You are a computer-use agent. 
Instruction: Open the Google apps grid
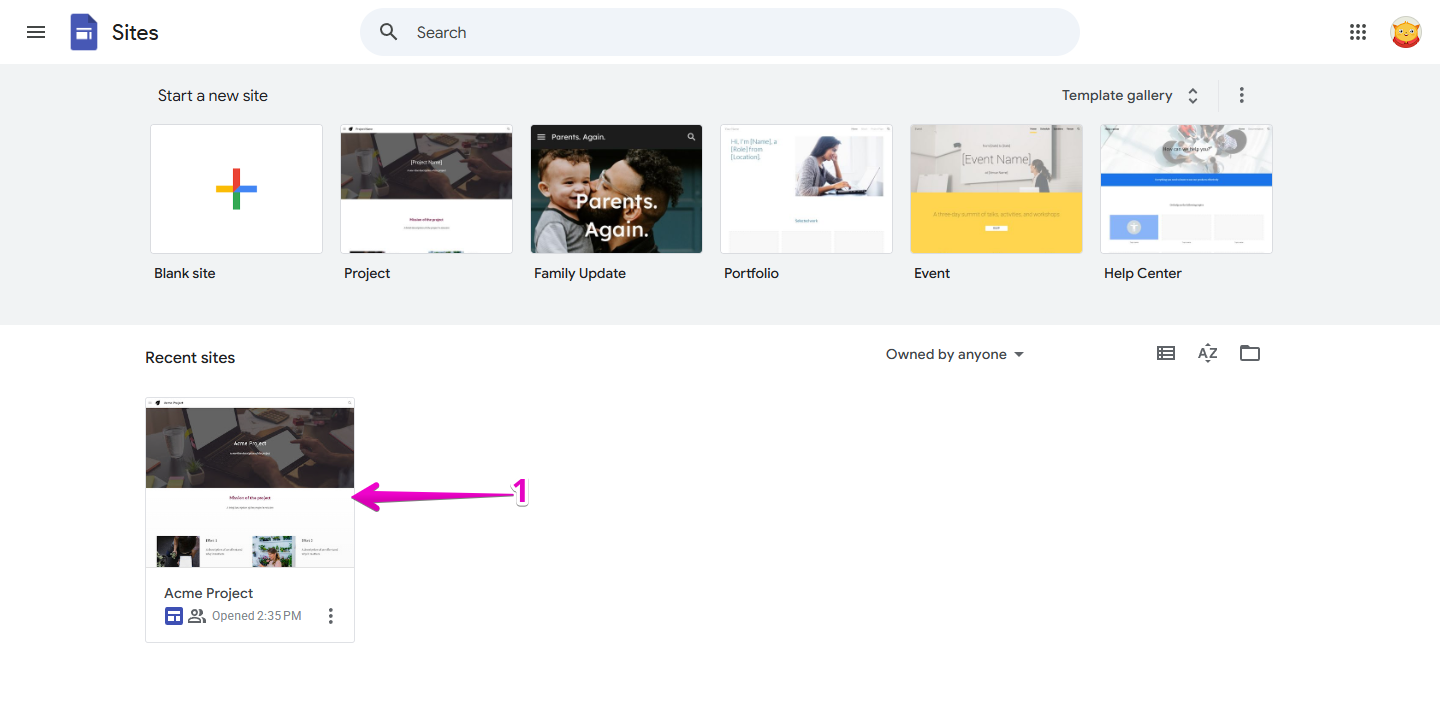tap(1357, 32)
